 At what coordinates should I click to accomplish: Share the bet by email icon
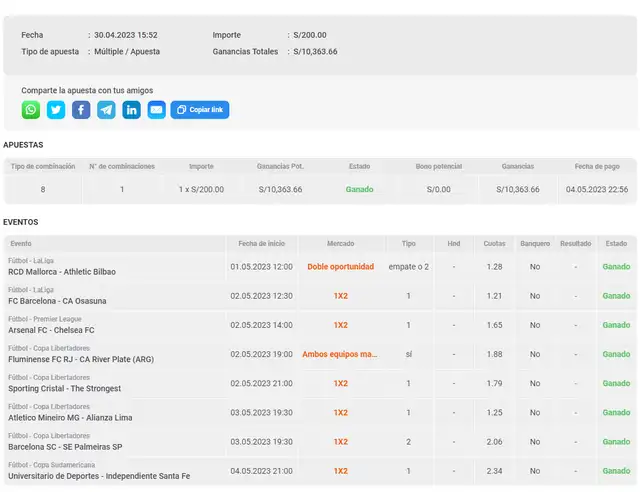tap(156, 110)
